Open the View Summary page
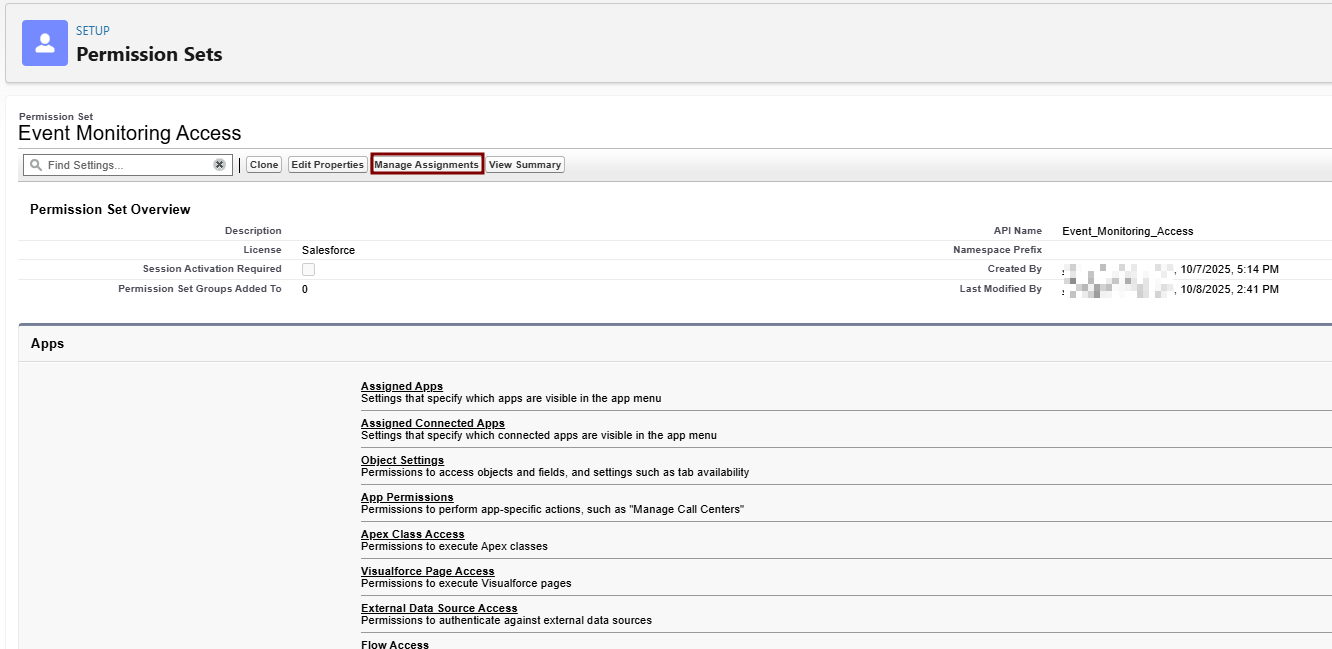This screenshot has height=649, width=1332. click(x=524, y=165)
